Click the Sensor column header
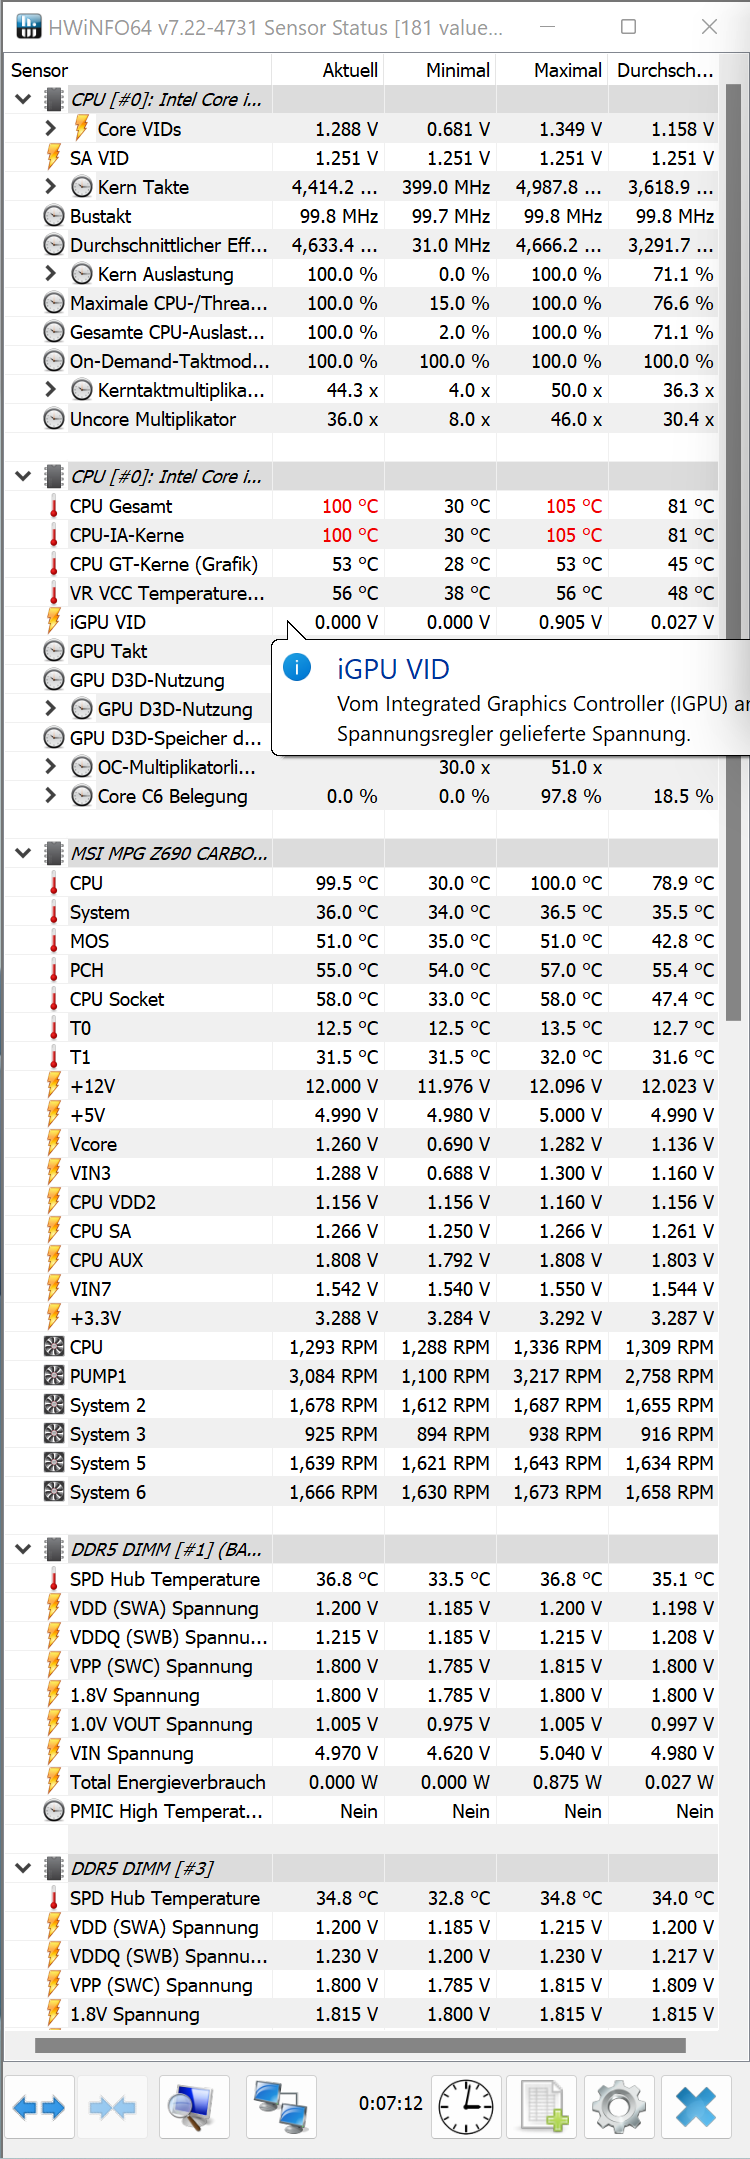The image size is (750, 2159). click(x=40, y=70)
